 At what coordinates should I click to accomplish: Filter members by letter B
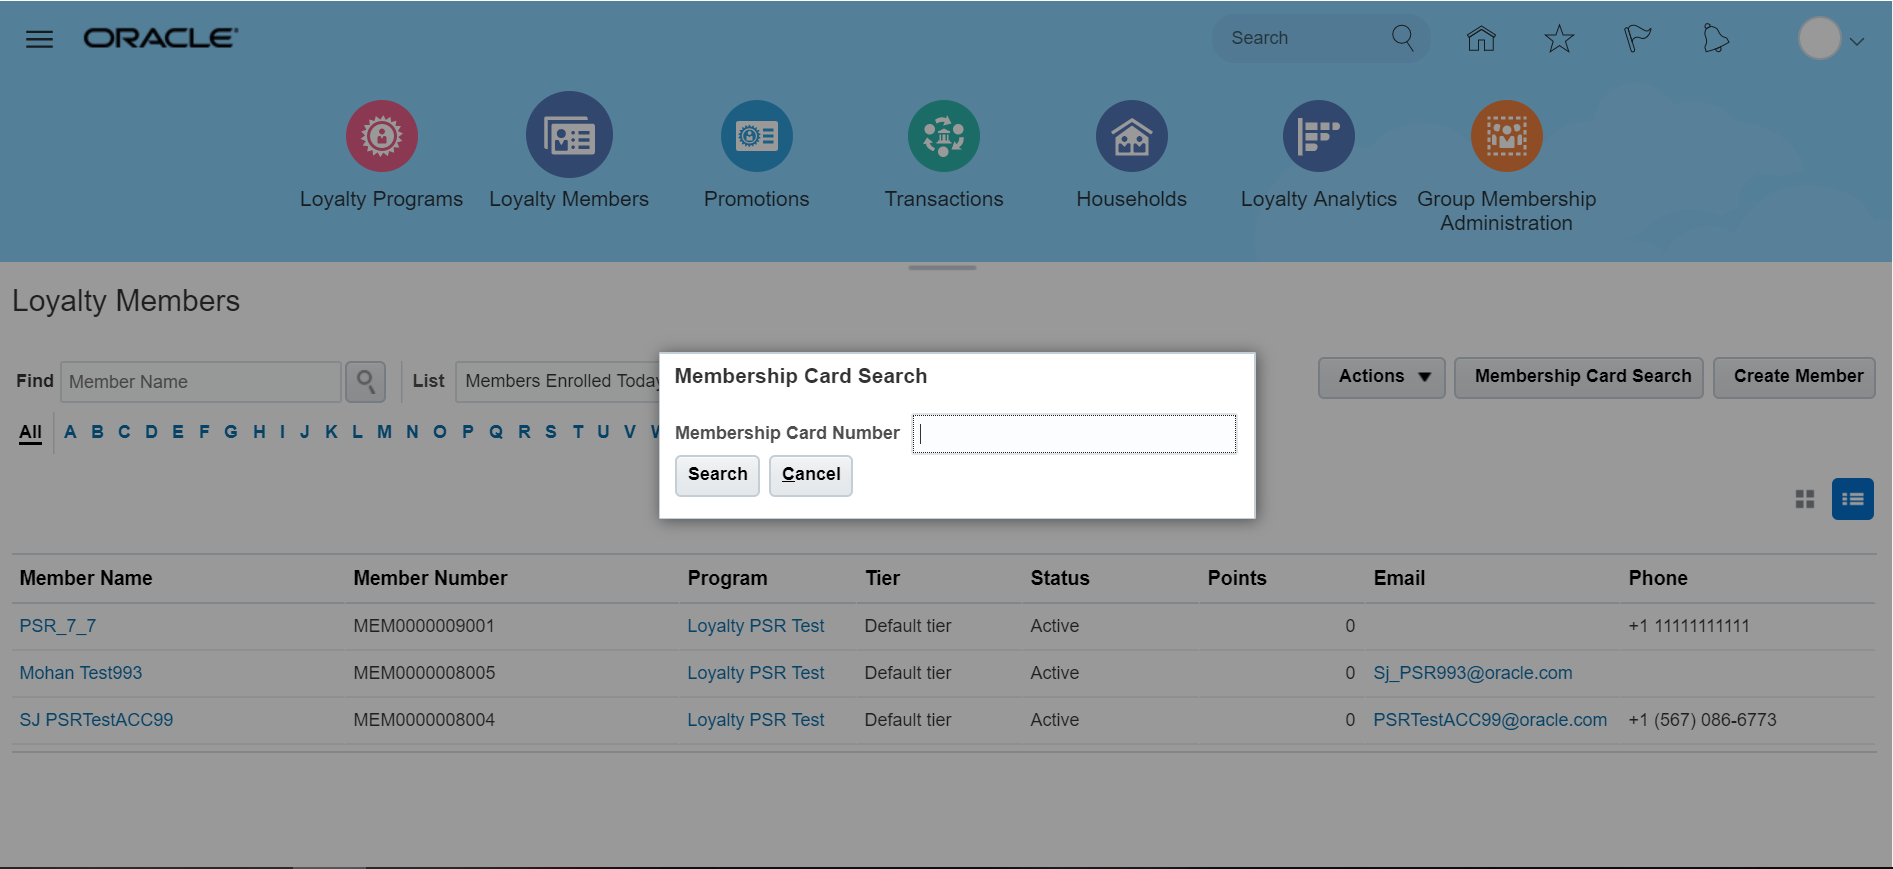[97, 432]
